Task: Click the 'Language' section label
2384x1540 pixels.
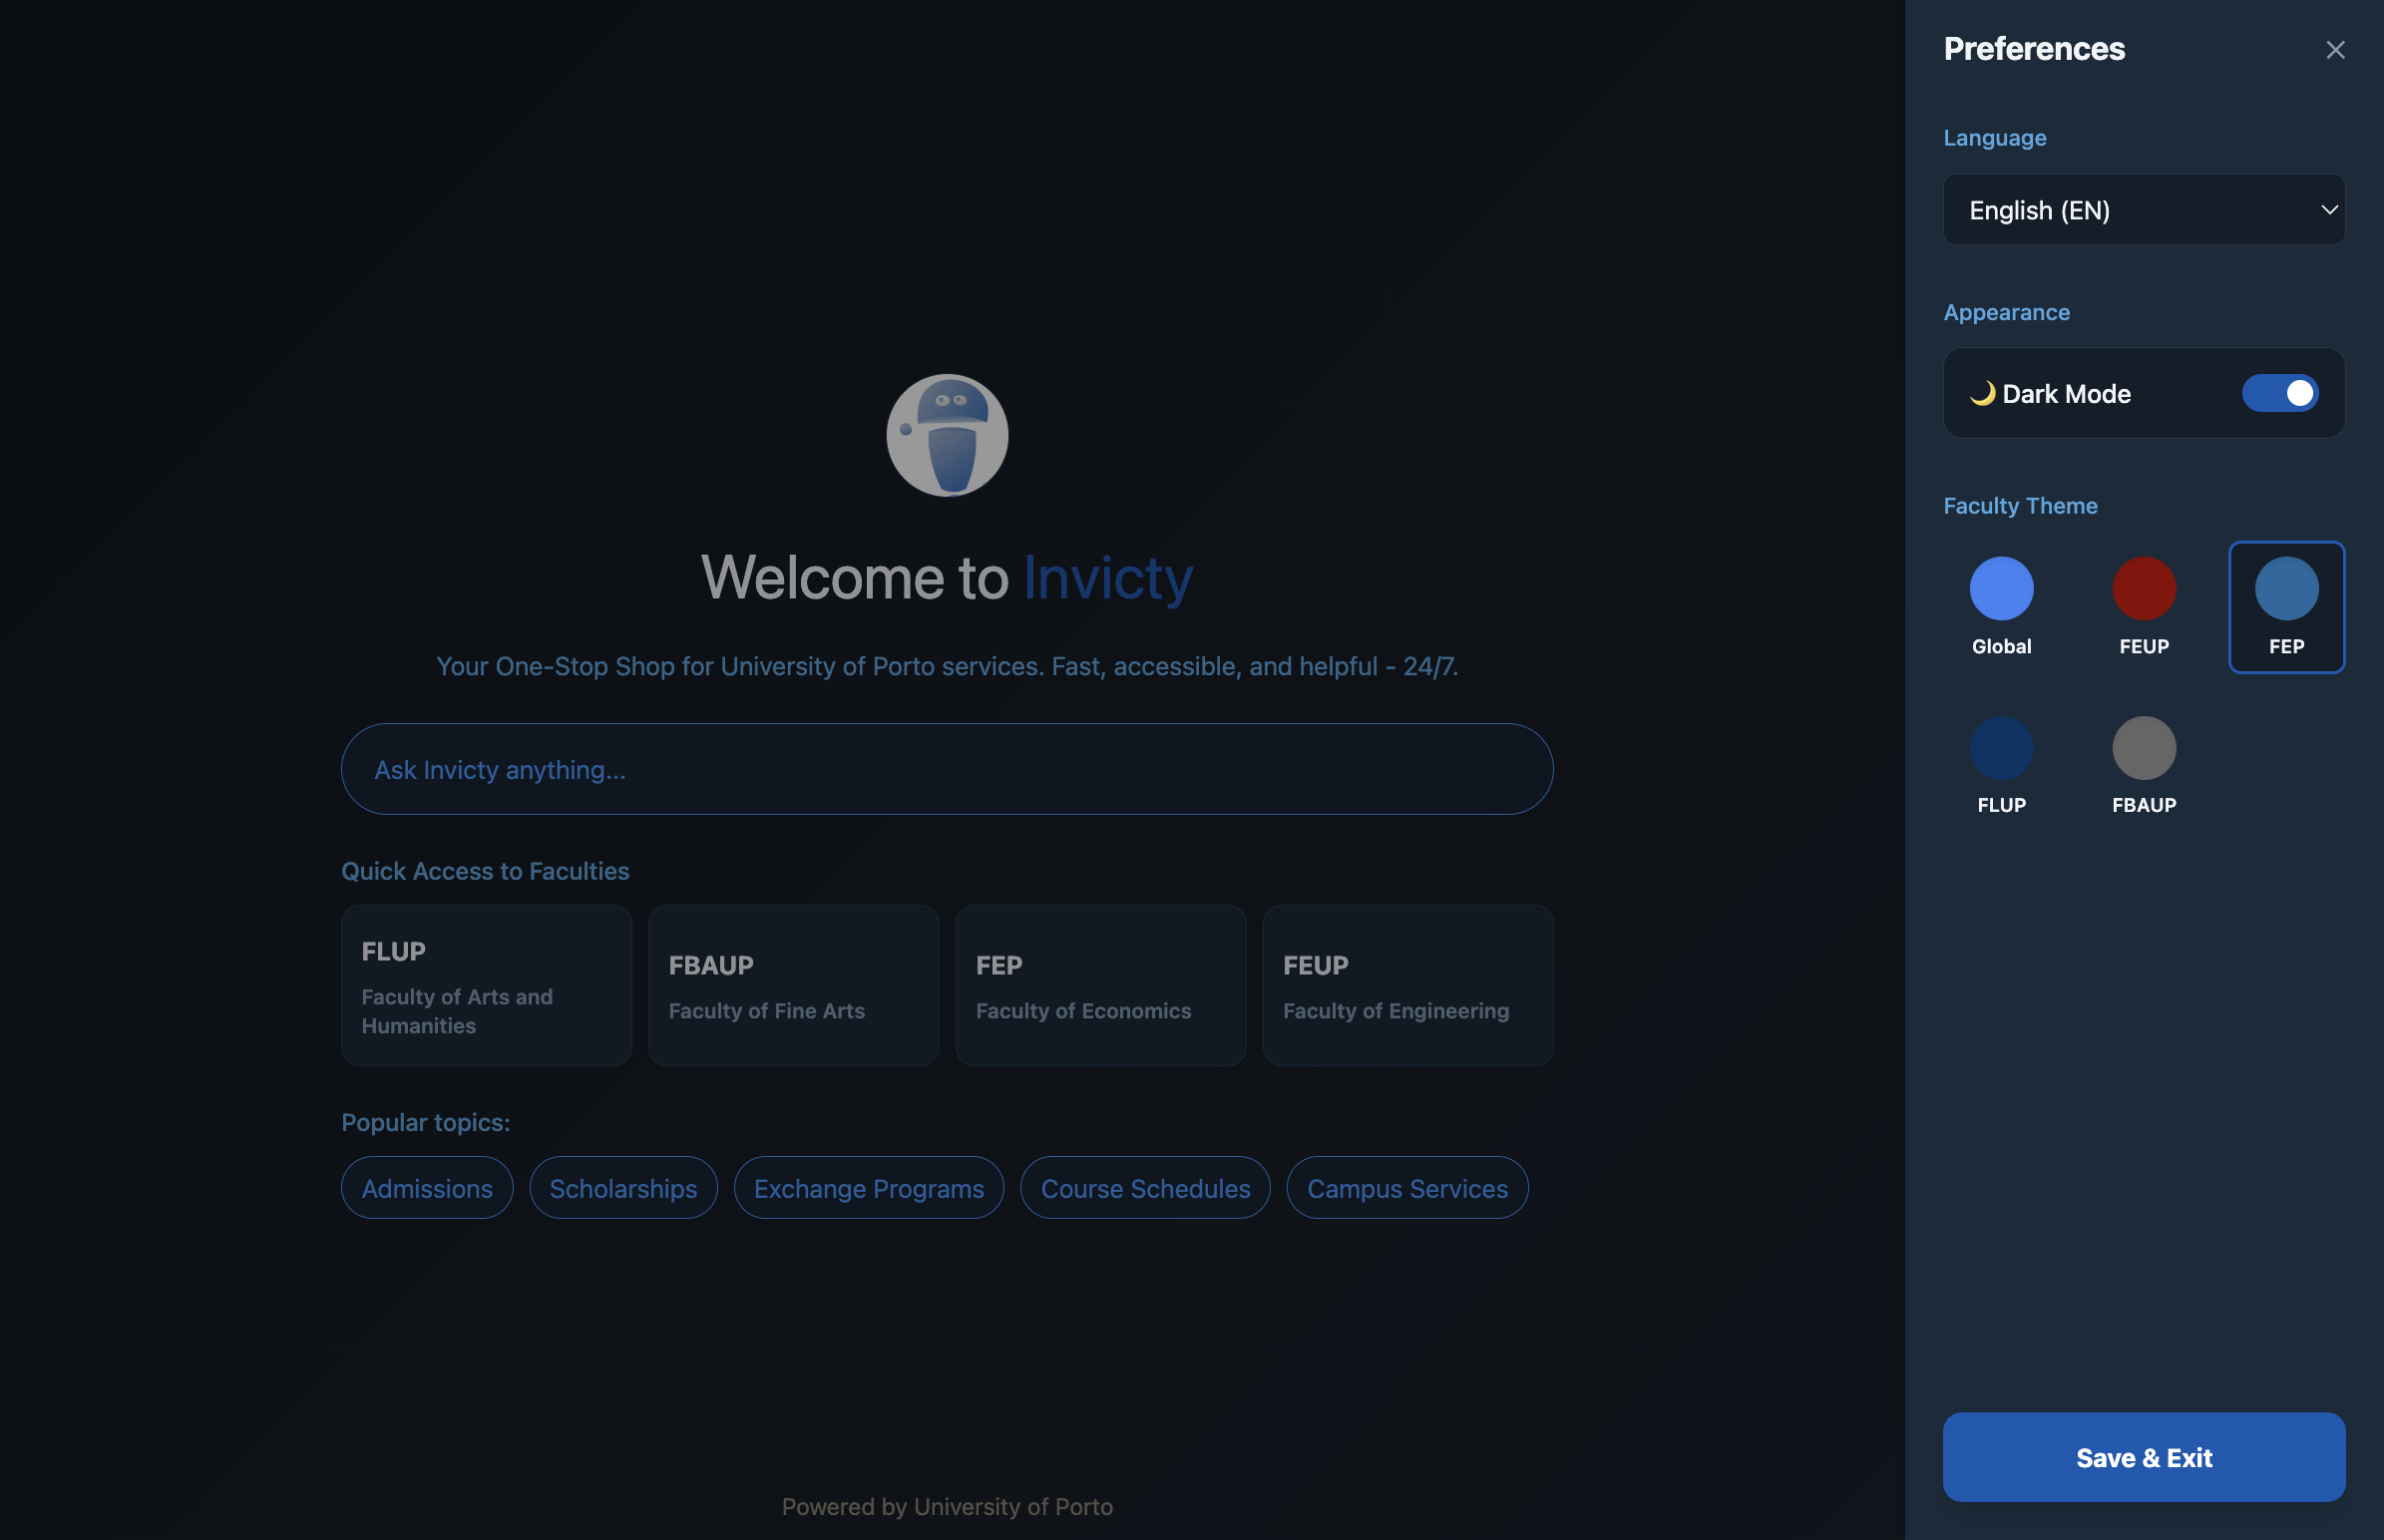Action: (1994, 138)
